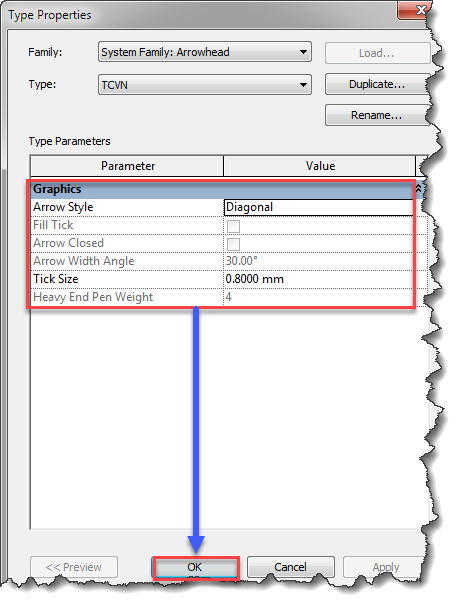466x614 pixels.
Task: Click the Load... button
Action: (x=377, y=53)
